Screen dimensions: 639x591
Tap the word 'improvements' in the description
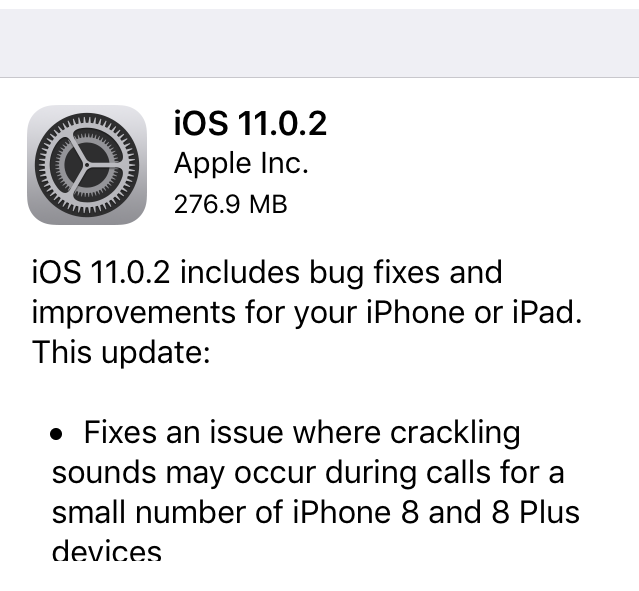[x=134, y=313]
